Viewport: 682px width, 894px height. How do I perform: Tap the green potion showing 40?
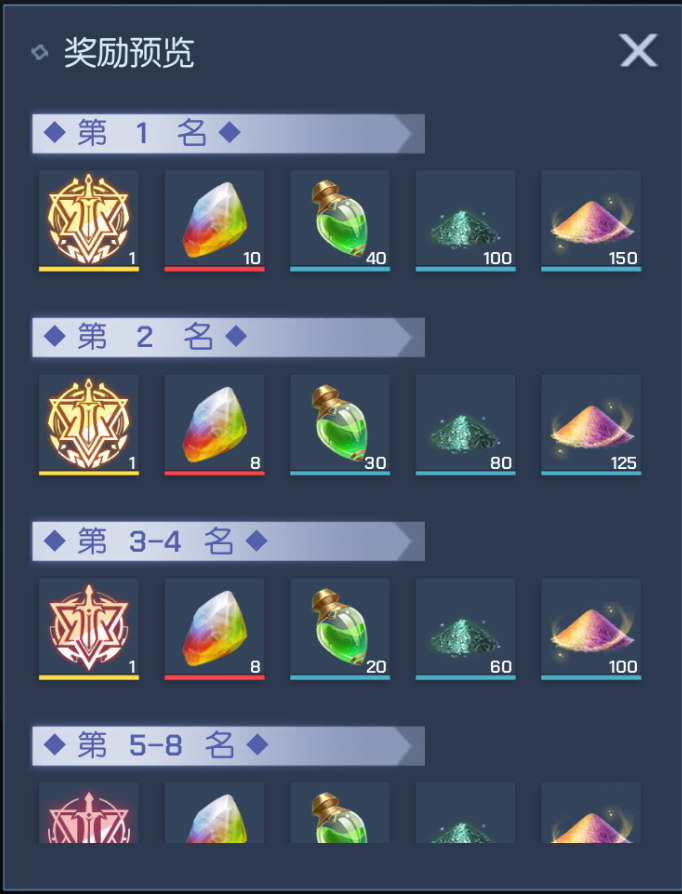[x=340, y=220]
